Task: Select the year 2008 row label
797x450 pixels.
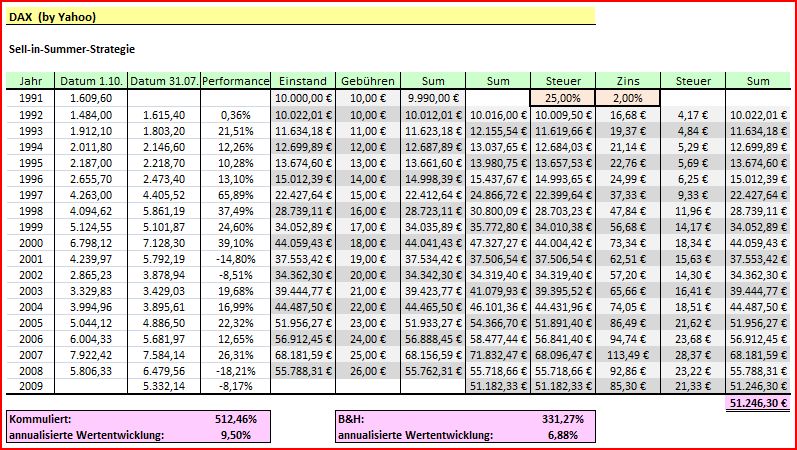Action: click(x=30, y=371)
